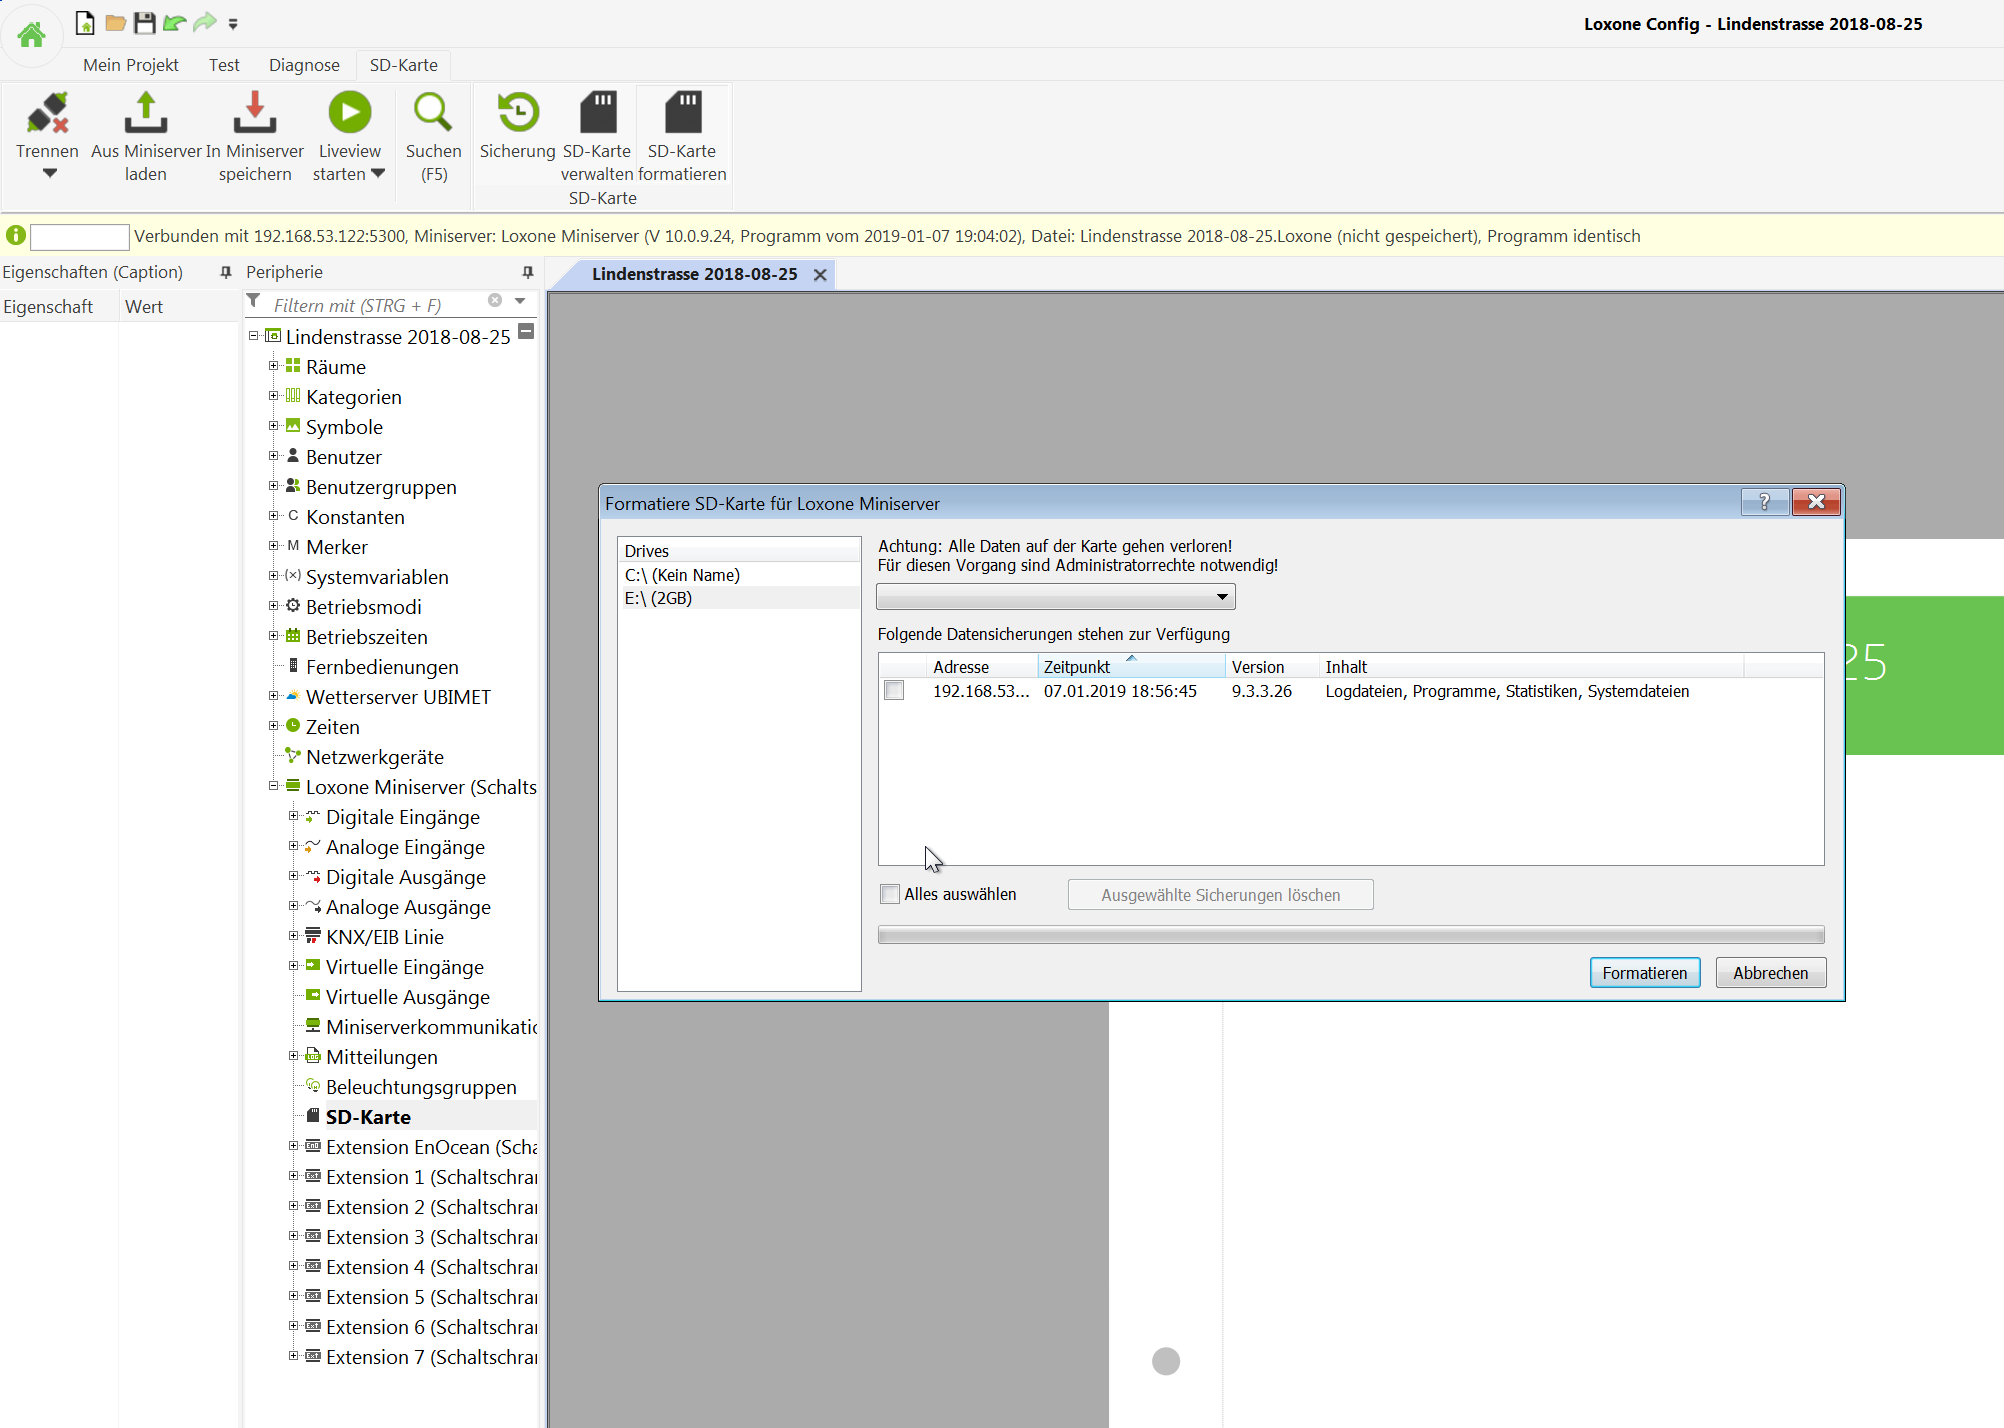
Task: Expand the Digitale Eingänge node
Action: click(x=293, y=816)
